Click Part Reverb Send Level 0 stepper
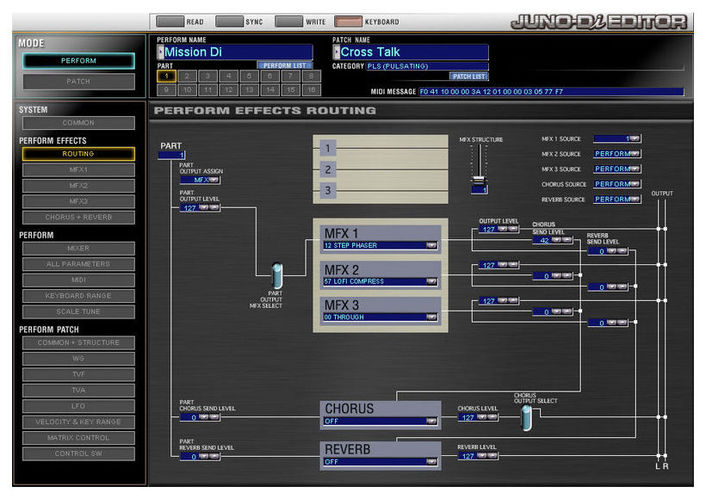The height and width of the screenshot is (499, 706). tap(200, 457)
